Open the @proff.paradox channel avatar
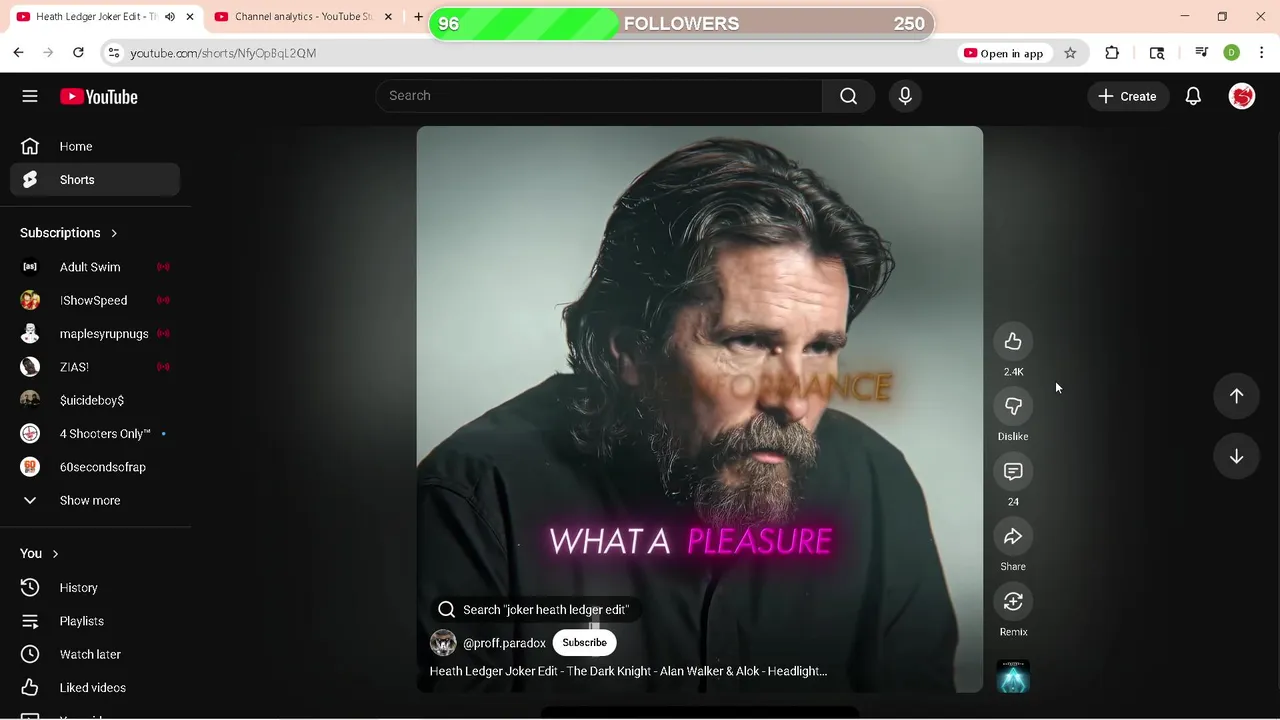1280x720 pixels. point(443,643)
